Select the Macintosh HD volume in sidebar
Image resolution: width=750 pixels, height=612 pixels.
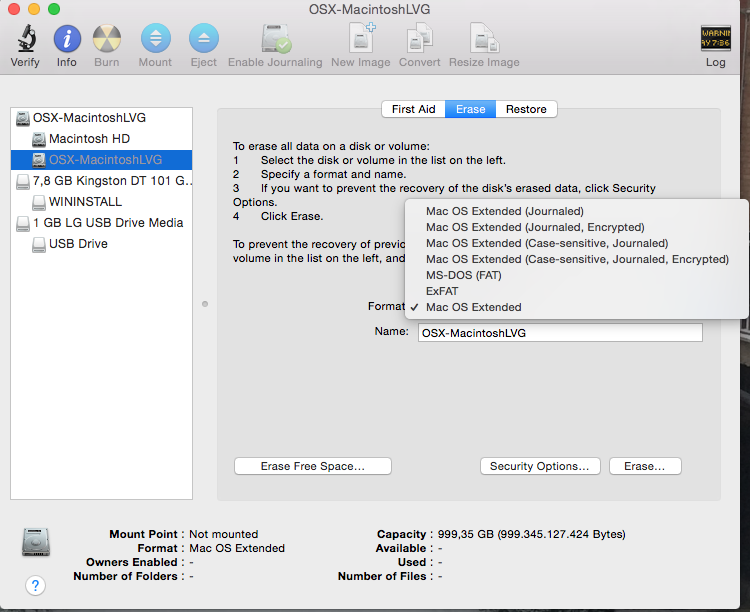[89, 138]
